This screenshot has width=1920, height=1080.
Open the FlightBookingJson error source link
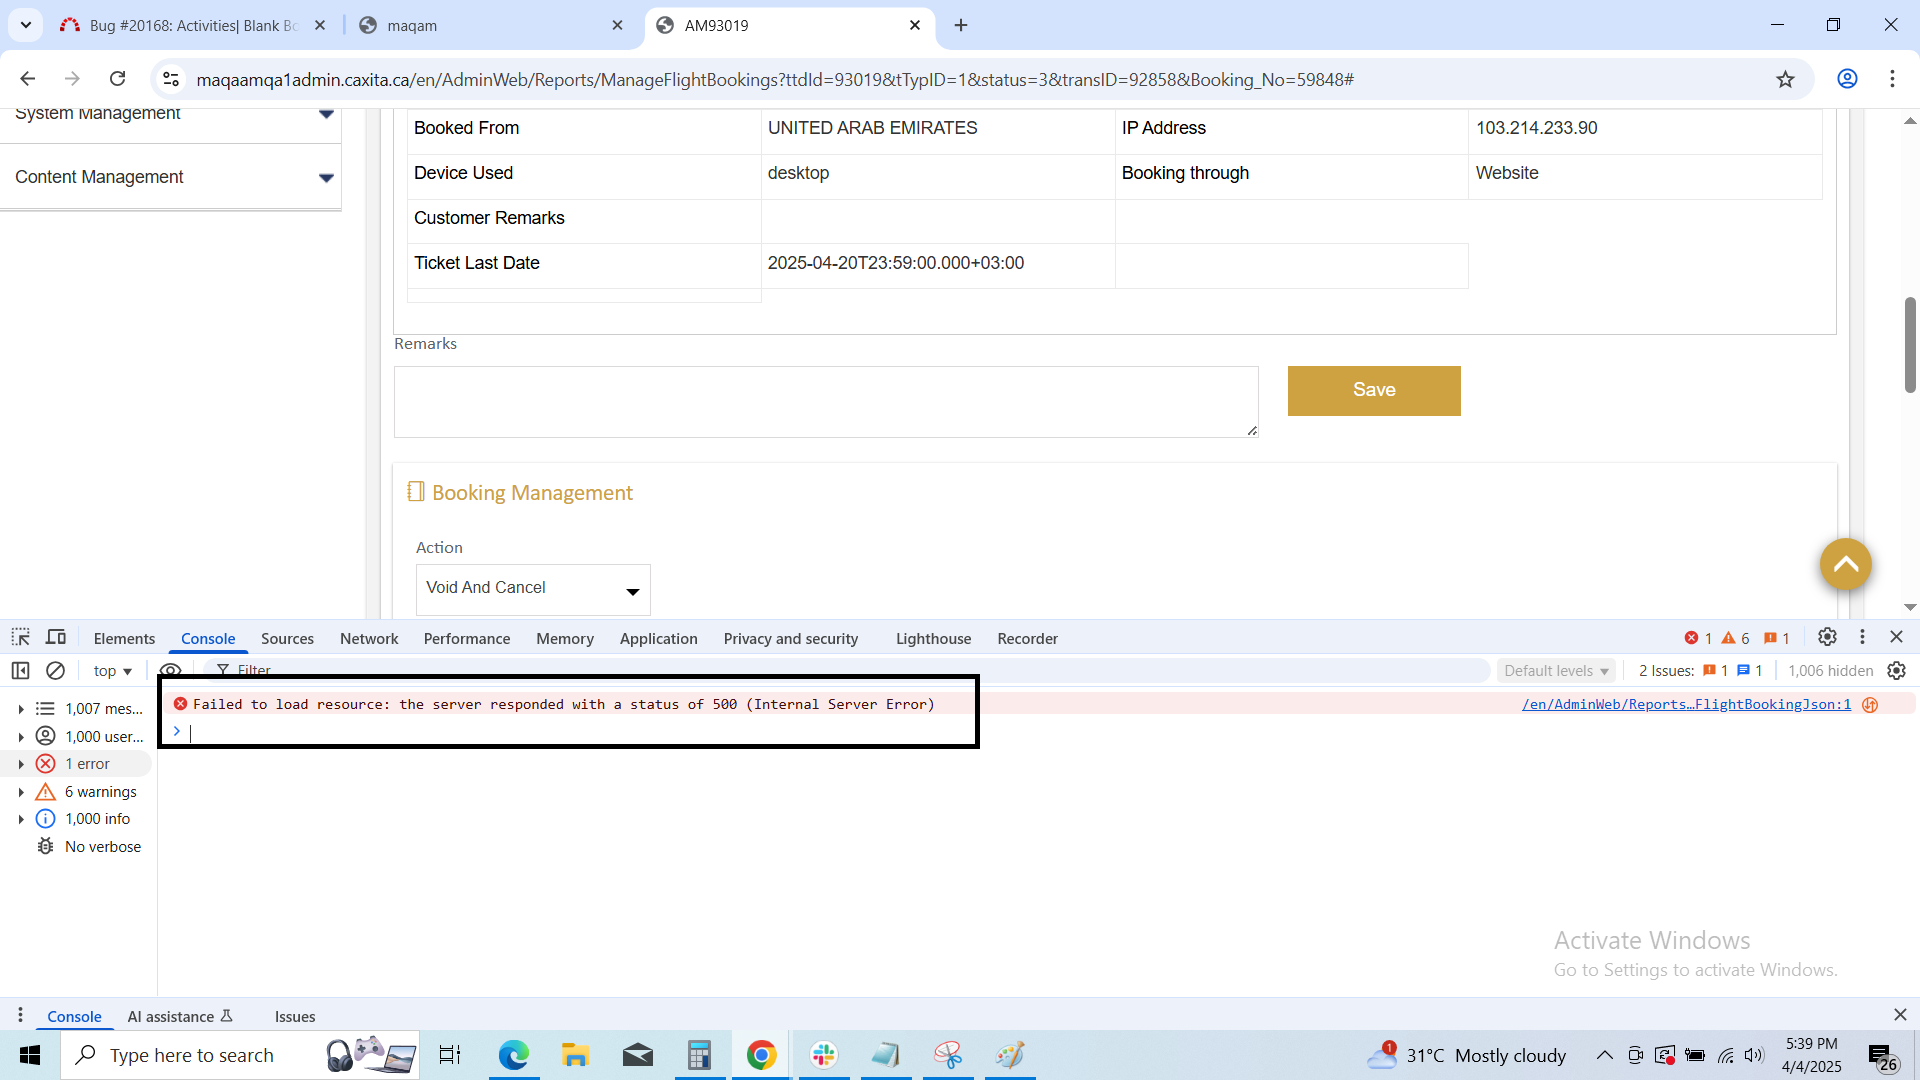pyautogui.click(x=1686, y=705)
